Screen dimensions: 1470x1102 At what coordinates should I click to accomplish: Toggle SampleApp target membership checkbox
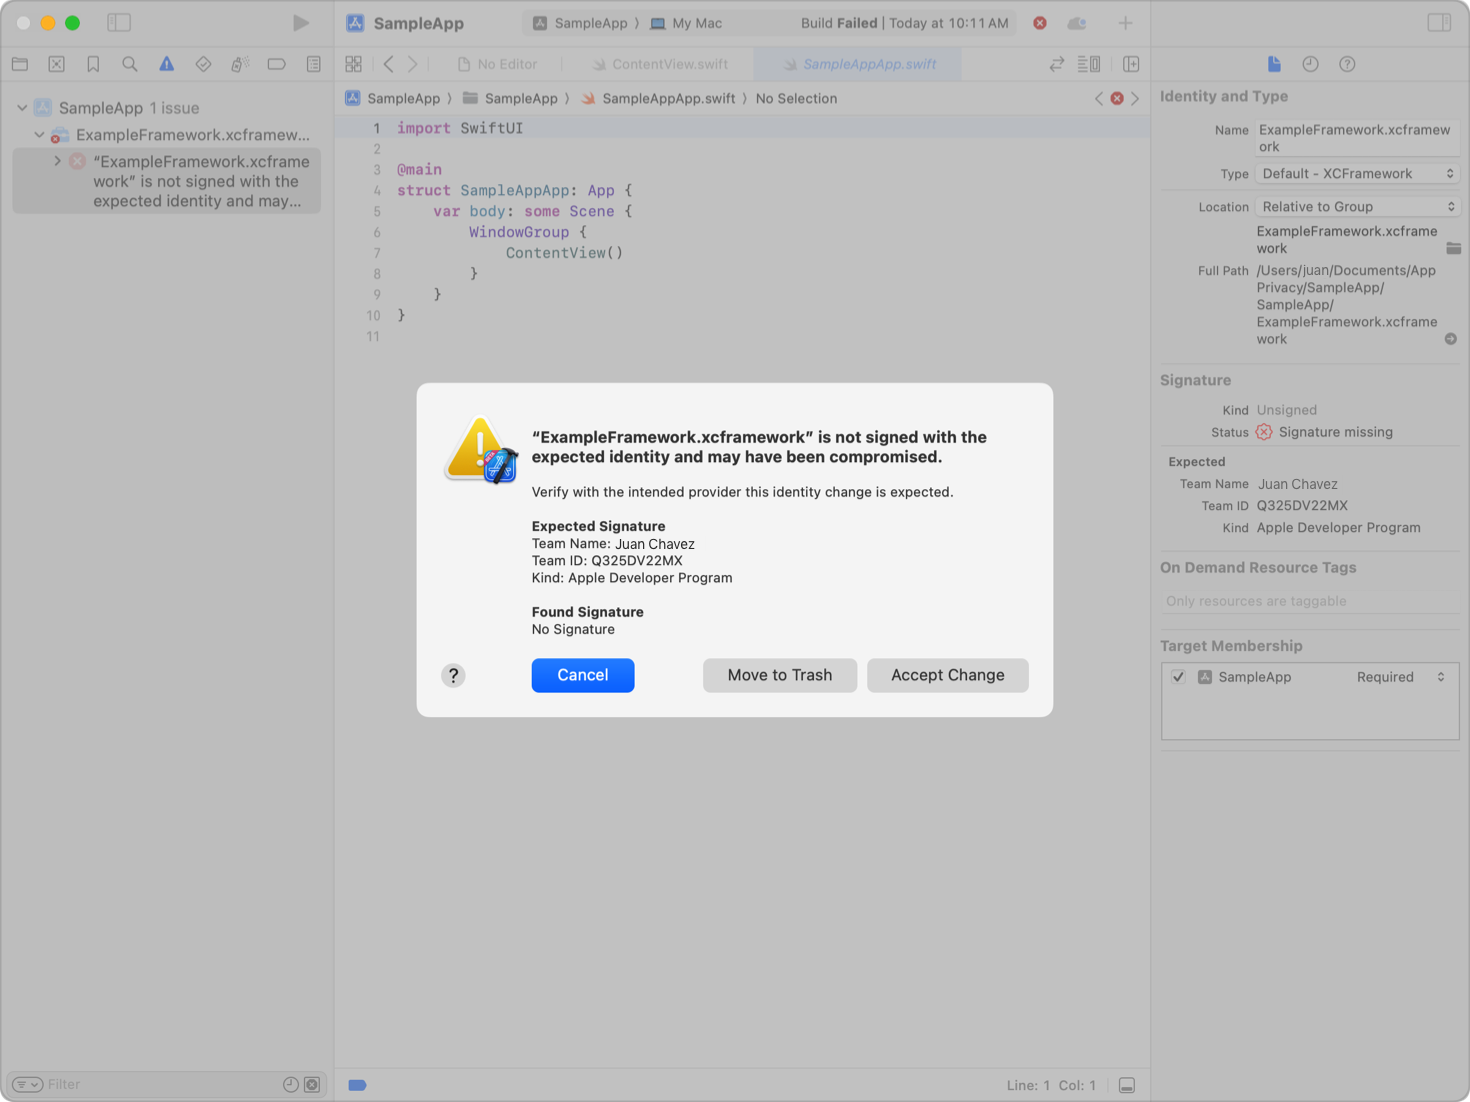(1178, 677)
